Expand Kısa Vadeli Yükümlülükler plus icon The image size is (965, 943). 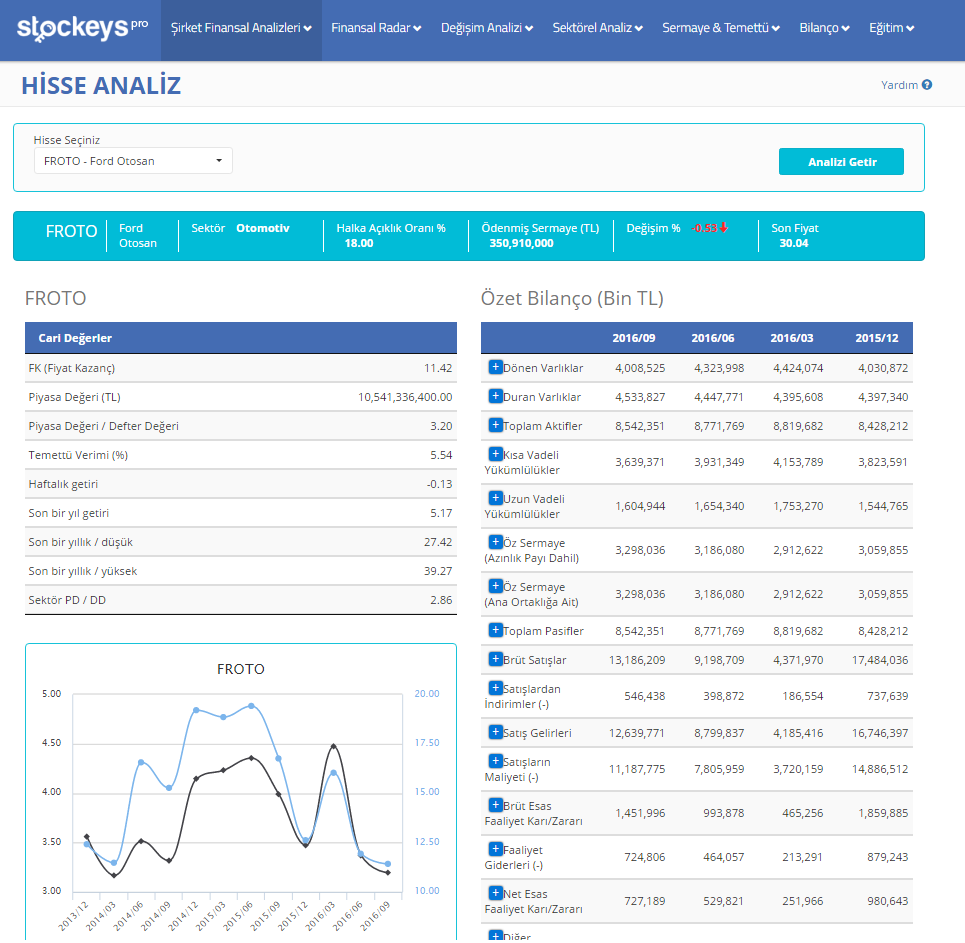pos(495,454)
